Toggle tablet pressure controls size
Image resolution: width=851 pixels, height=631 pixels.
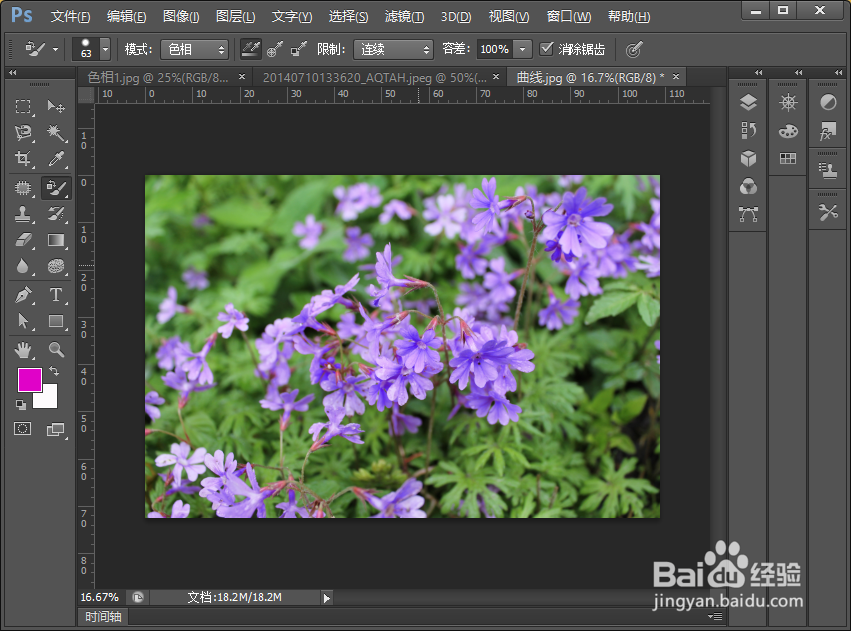coord(634,49)
